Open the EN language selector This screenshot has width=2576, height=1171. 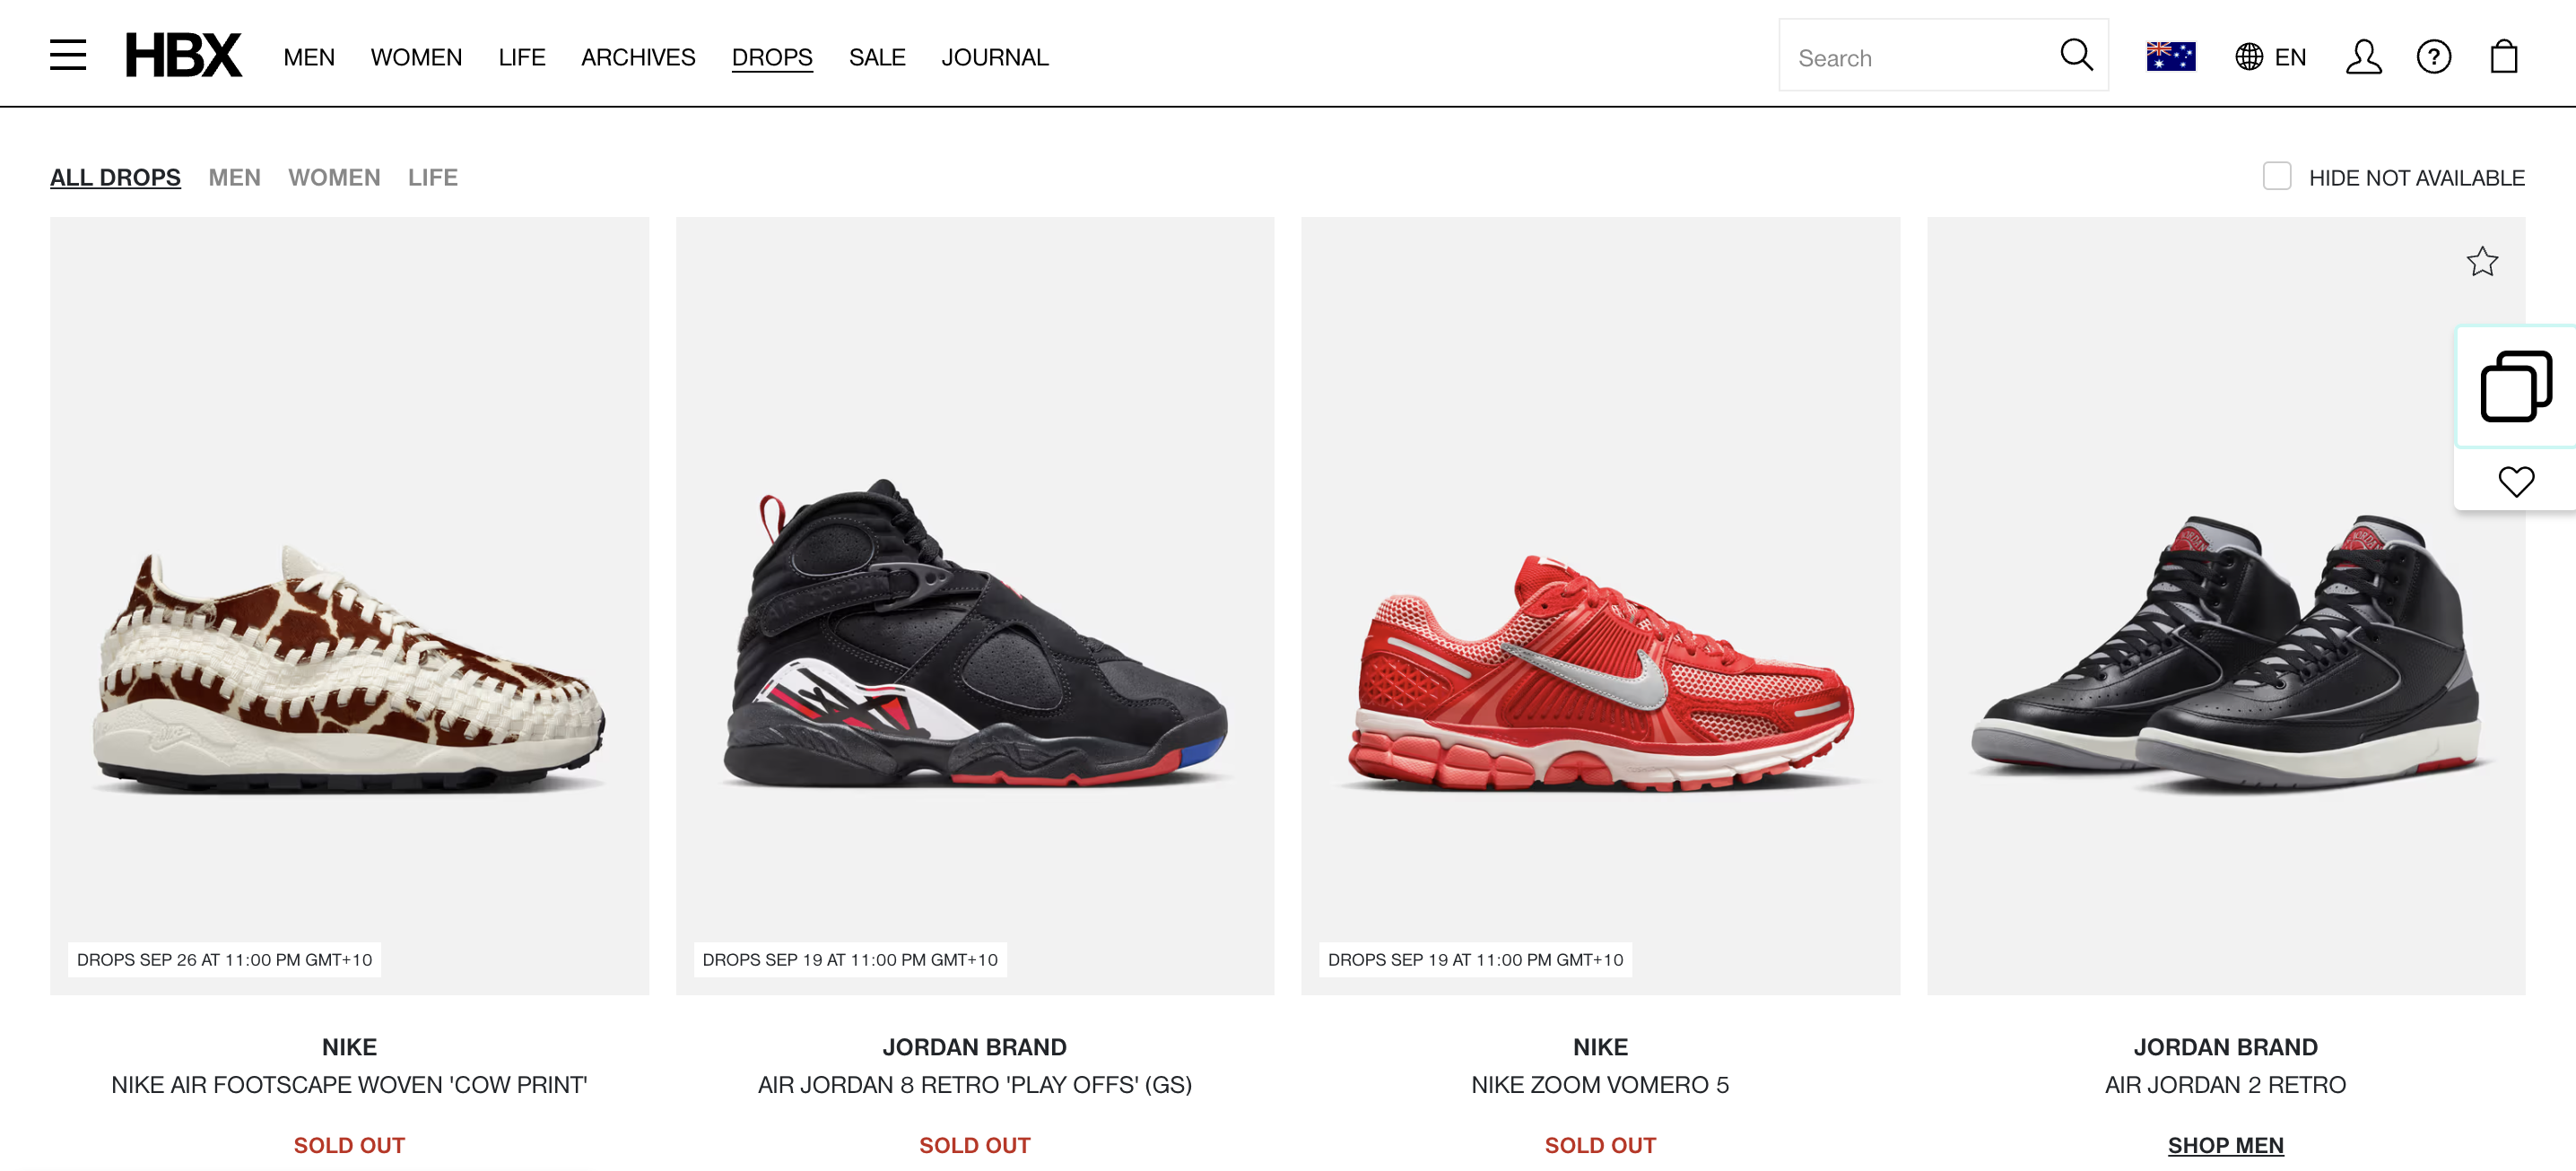[2271, 57]
